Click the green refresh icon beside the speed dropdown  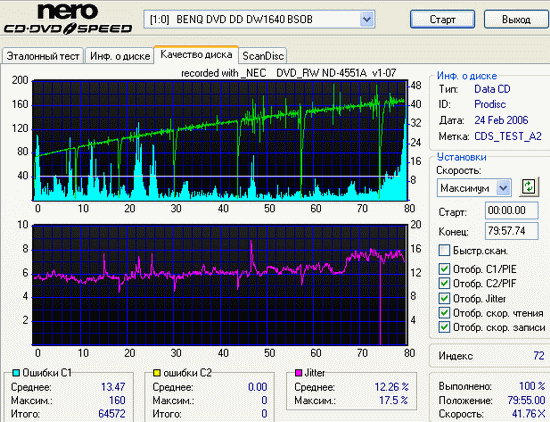529,186
